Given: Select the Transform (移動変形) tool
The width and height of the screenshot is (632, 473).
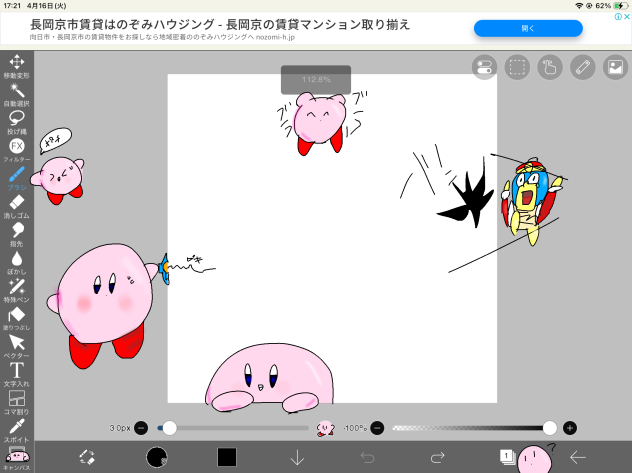Looking at the screenshot, I should [17, 66].
